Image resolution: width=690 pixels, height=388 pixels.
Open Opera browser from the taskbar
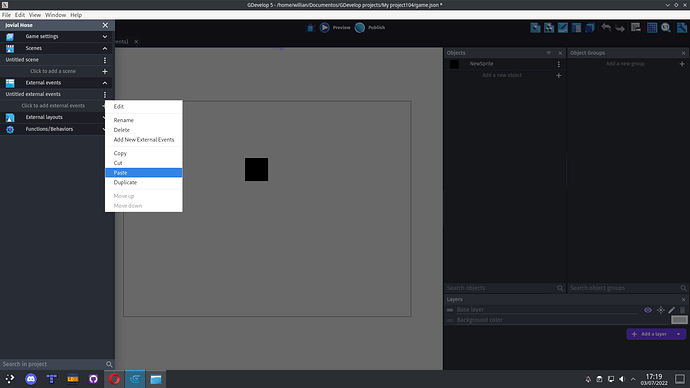(x=114, y=379)
